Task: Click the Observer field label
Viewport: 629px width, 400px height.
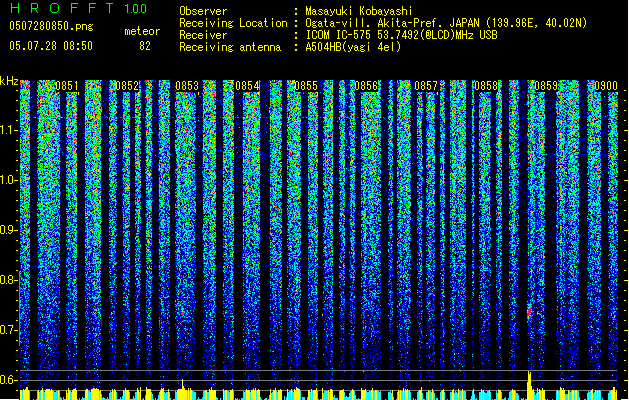Action: pyautogui.click(x=203, y=11)
